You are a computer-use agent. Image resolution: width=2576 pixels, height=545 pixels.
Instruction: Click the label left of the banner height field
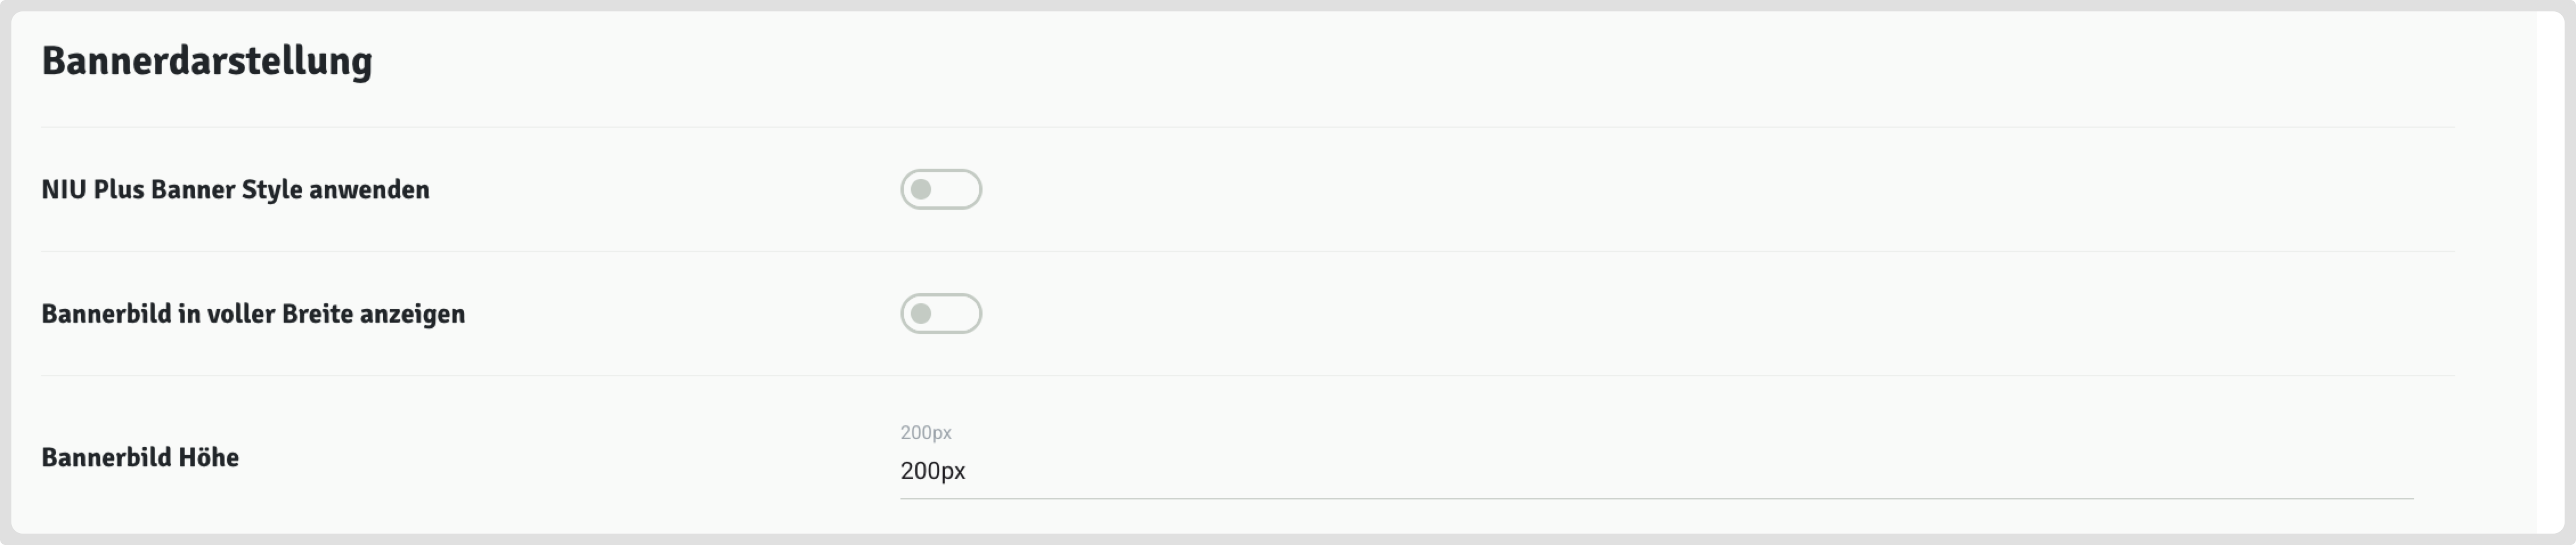pos(140,458)
